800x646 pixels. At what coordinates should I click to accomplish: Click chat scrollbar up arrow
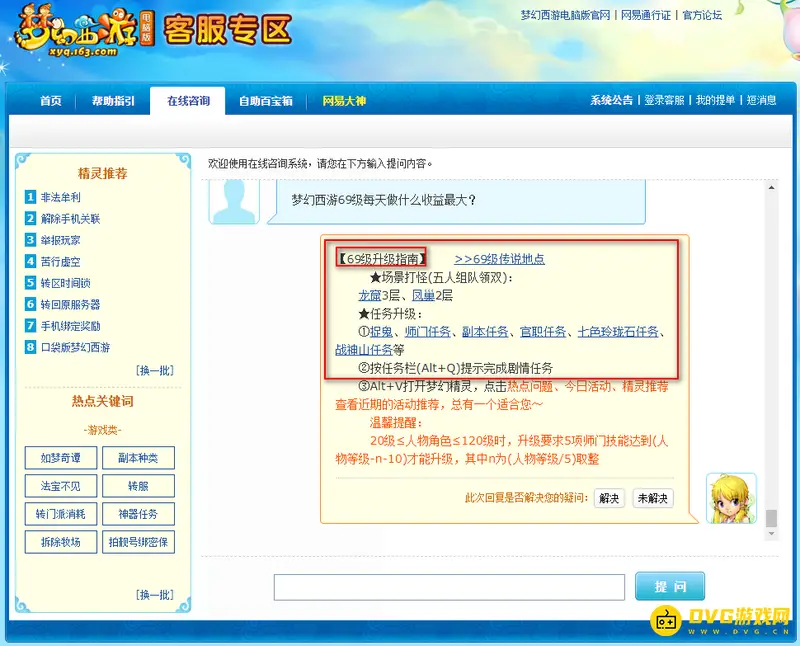[x=771, y=188]
